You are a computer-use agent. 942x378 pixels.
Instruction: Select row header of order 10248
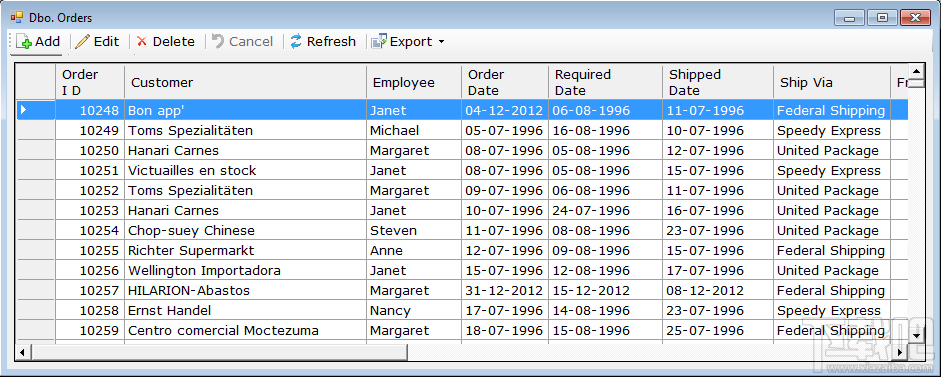click(x=36, y=110)
